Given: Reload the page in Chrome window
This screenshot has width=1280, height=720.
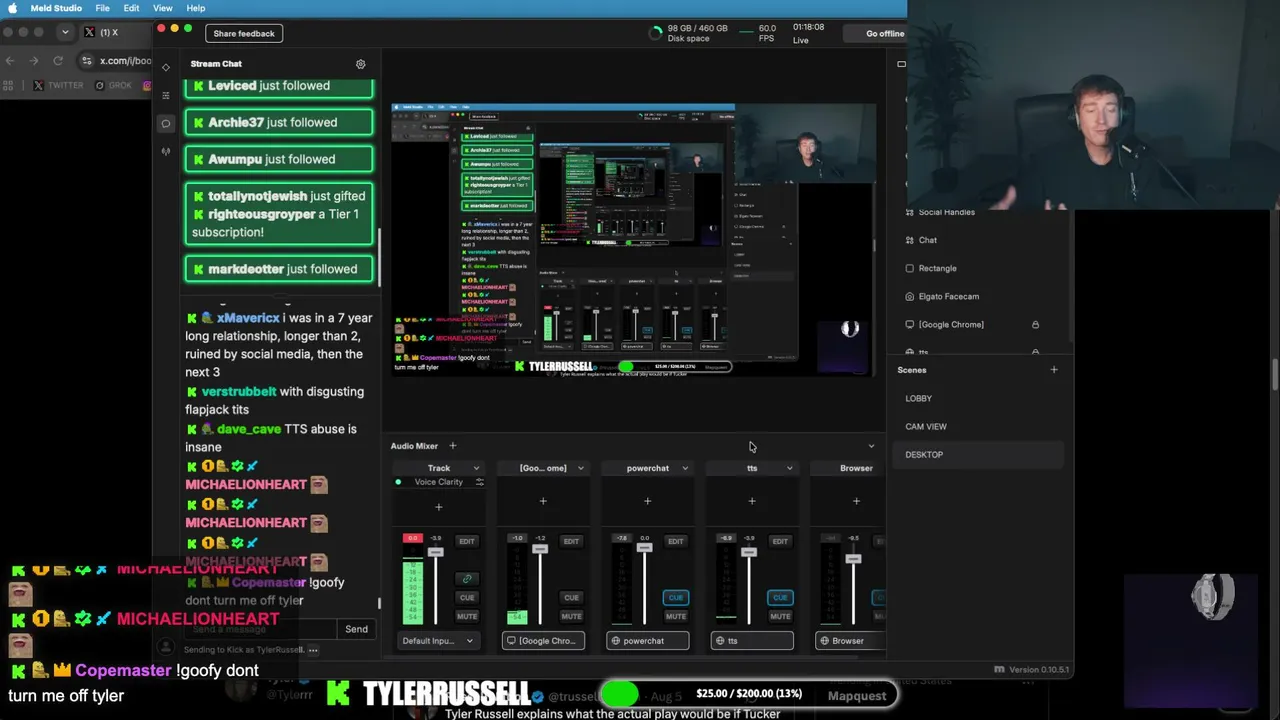Looking at the screenshot, I should tap(57, 61).
